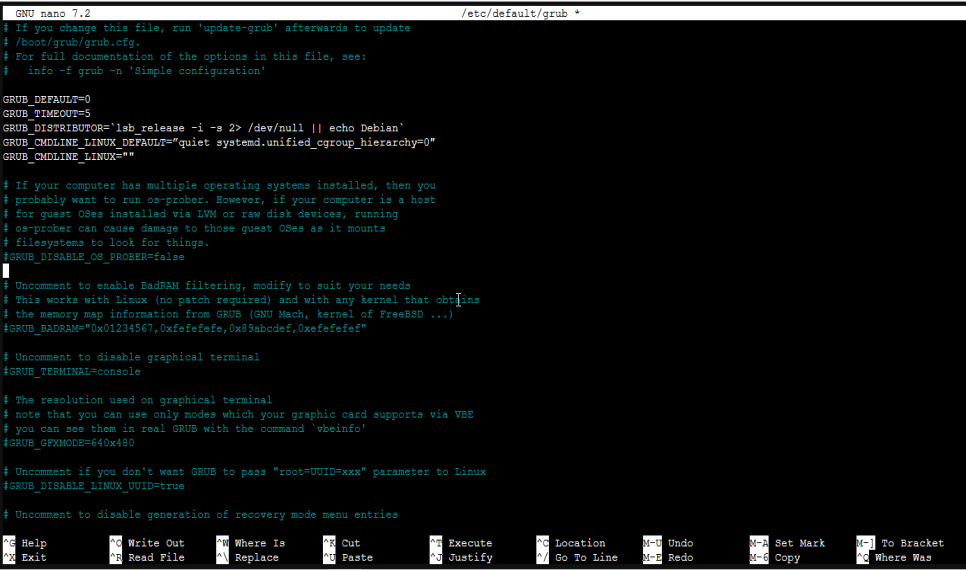Click the Help shortcut in the bottom bar

(33, 543)
